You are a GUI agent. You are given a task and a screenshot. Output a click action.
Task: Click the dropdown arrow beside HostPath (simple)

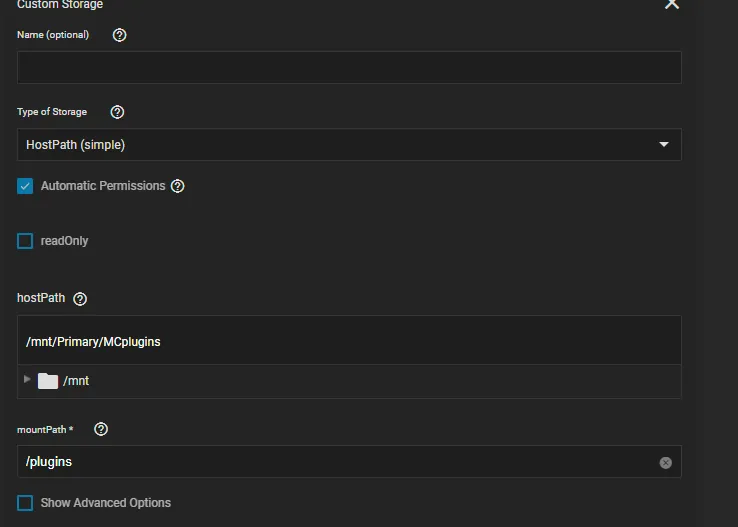[x=664, y=145]
